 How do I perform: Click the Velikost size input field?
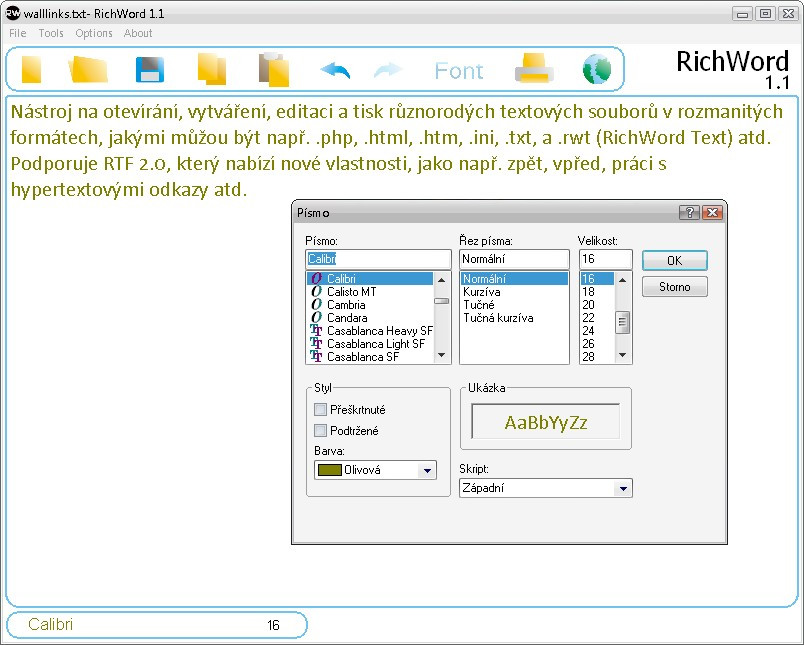tap(606, 259)
